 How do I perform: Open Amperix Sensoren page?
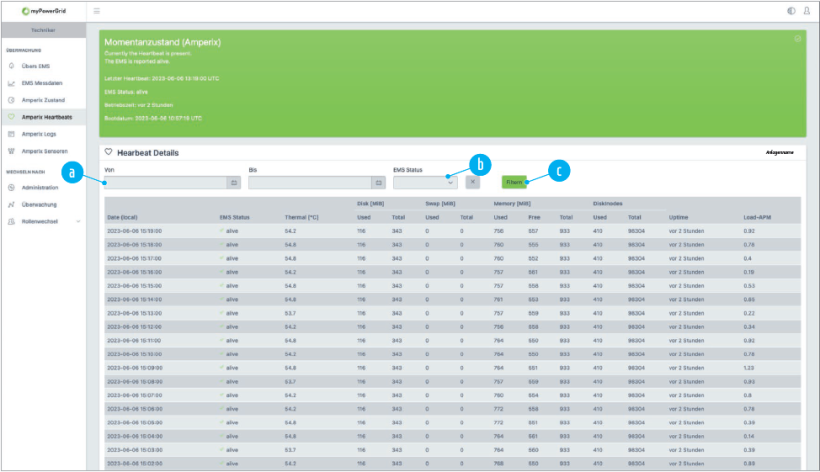[x=44, y=151]
